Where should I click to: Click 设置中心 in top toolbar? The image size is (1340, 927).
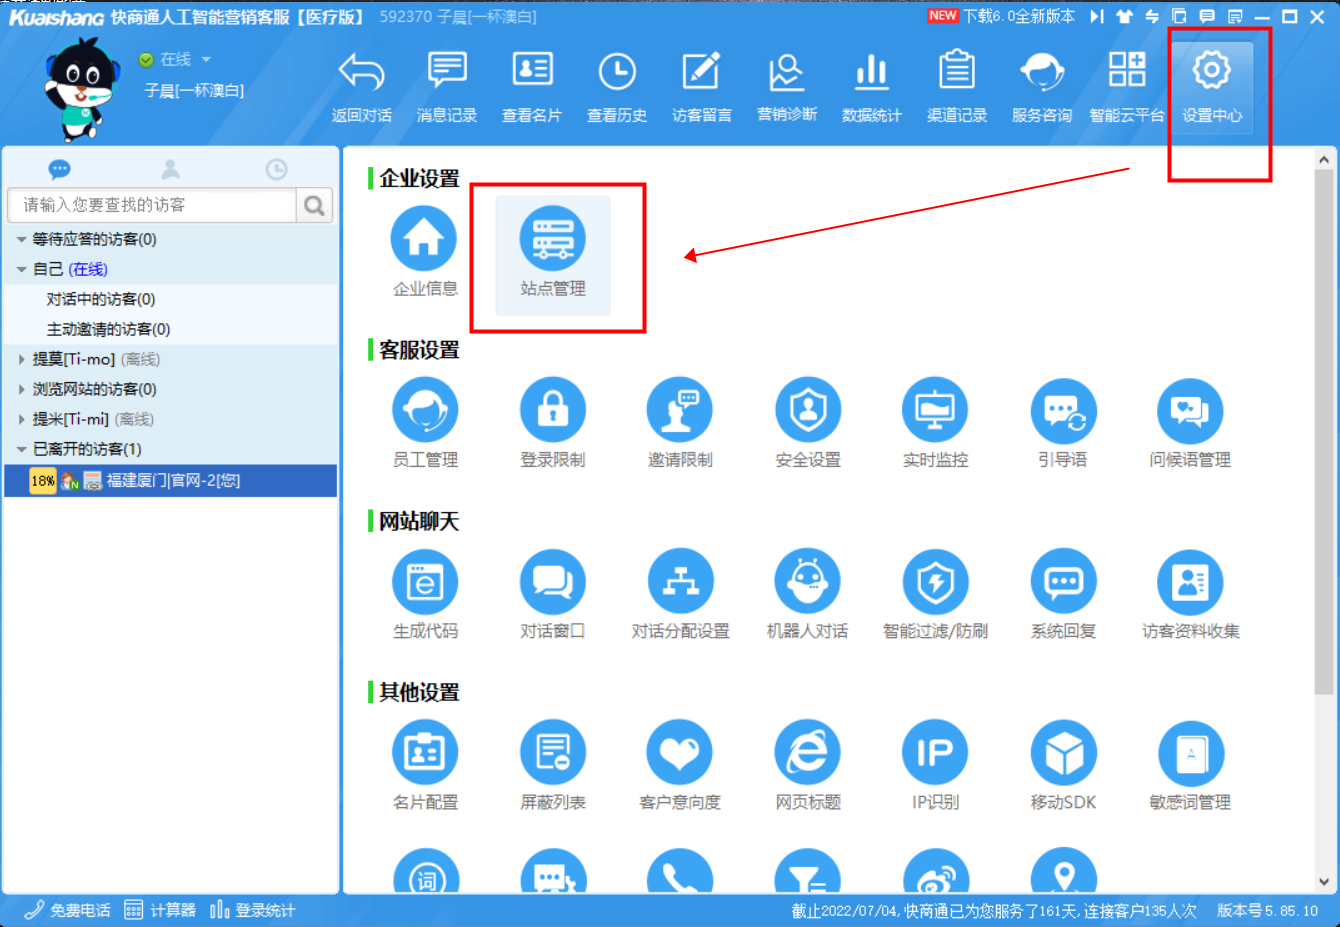[1211, 86]
